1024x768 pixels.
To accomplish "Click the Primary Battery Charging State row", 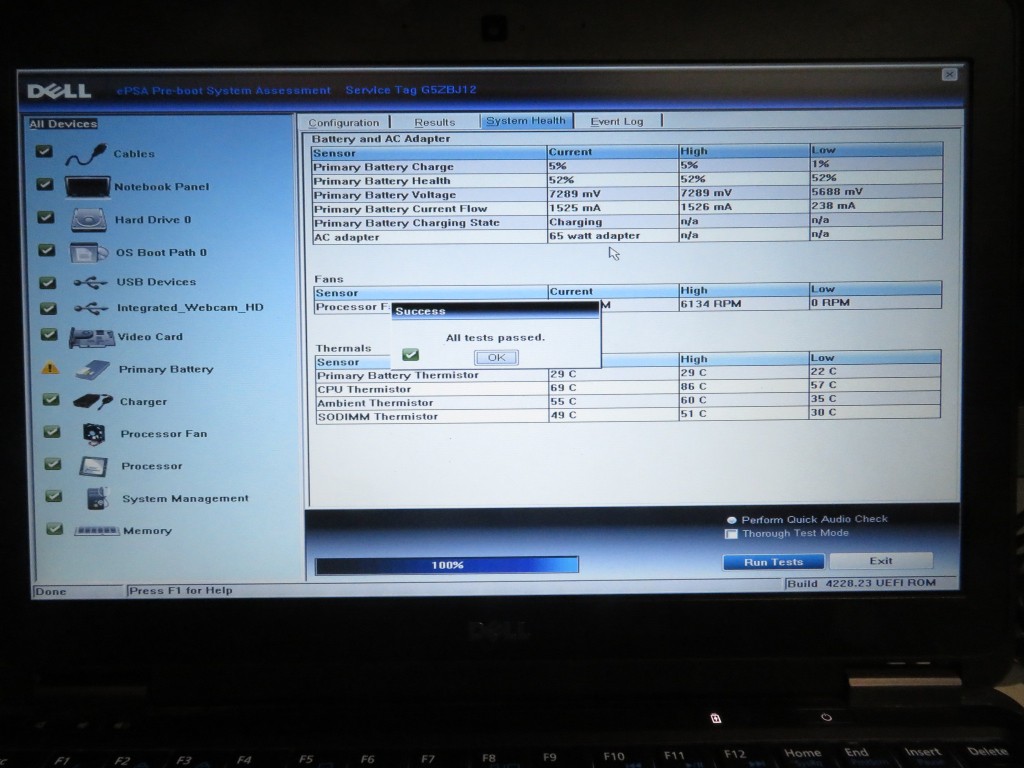I will pyautogui.click(x=627, y=221).
